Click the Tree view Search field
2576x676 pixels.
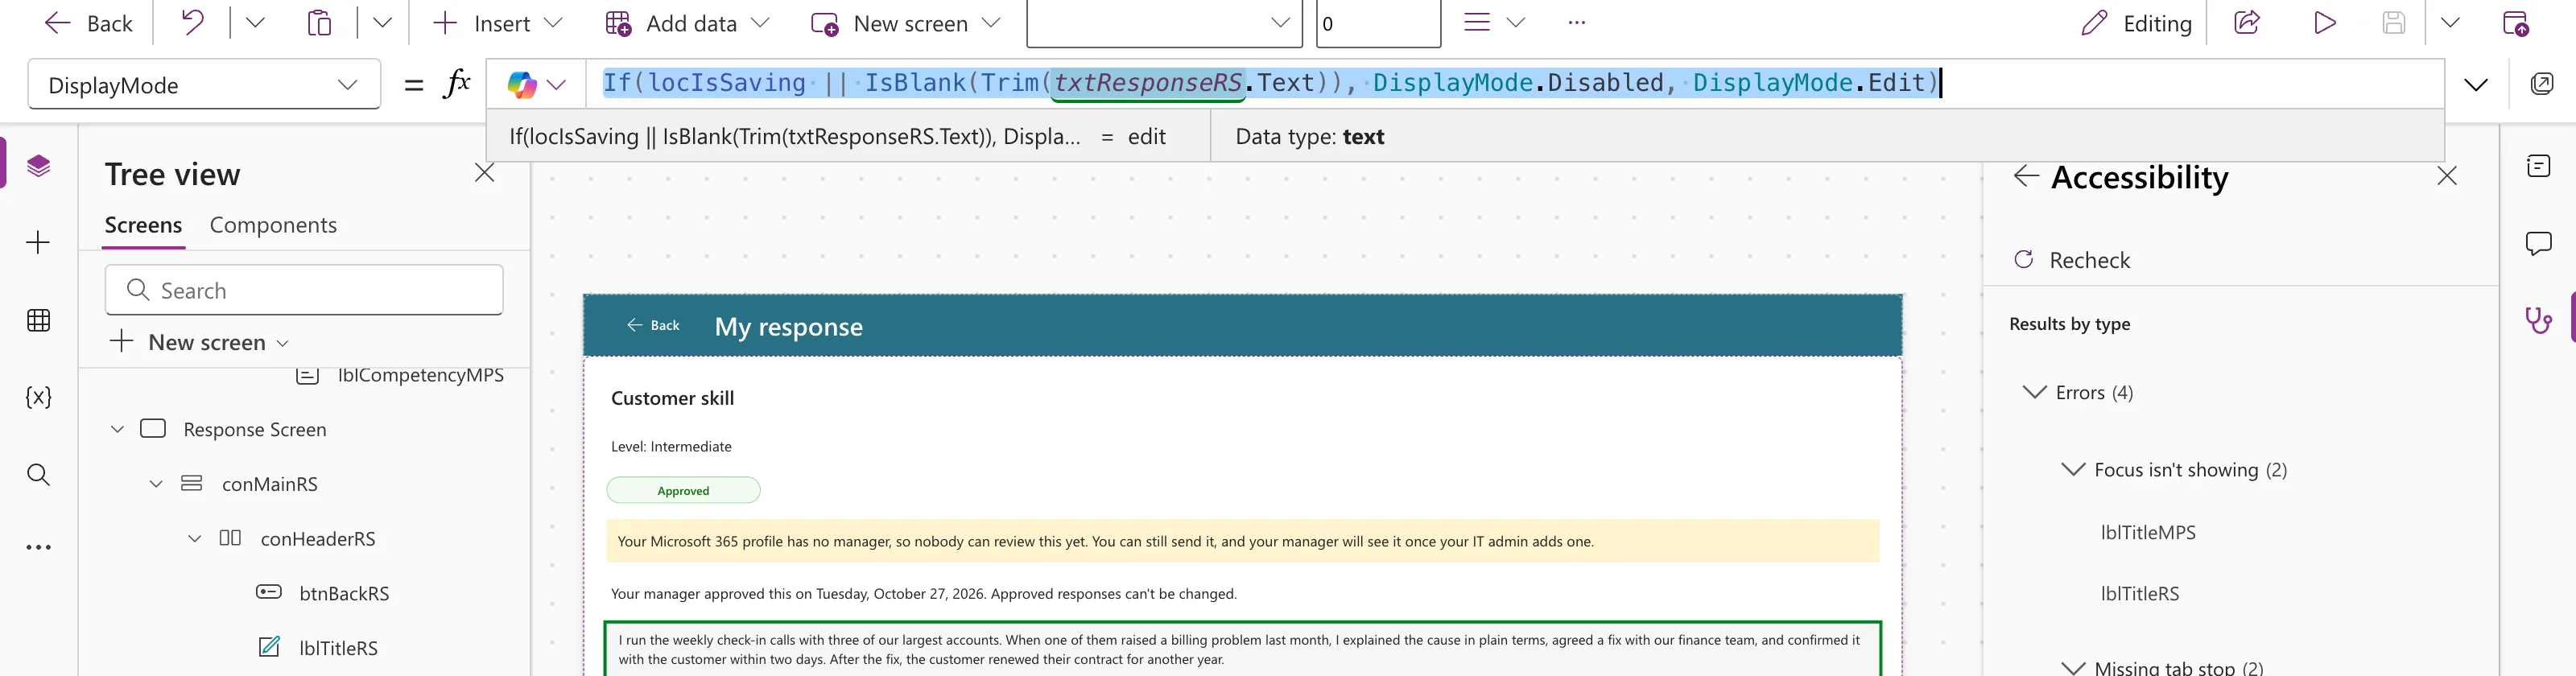coord(304,290)
